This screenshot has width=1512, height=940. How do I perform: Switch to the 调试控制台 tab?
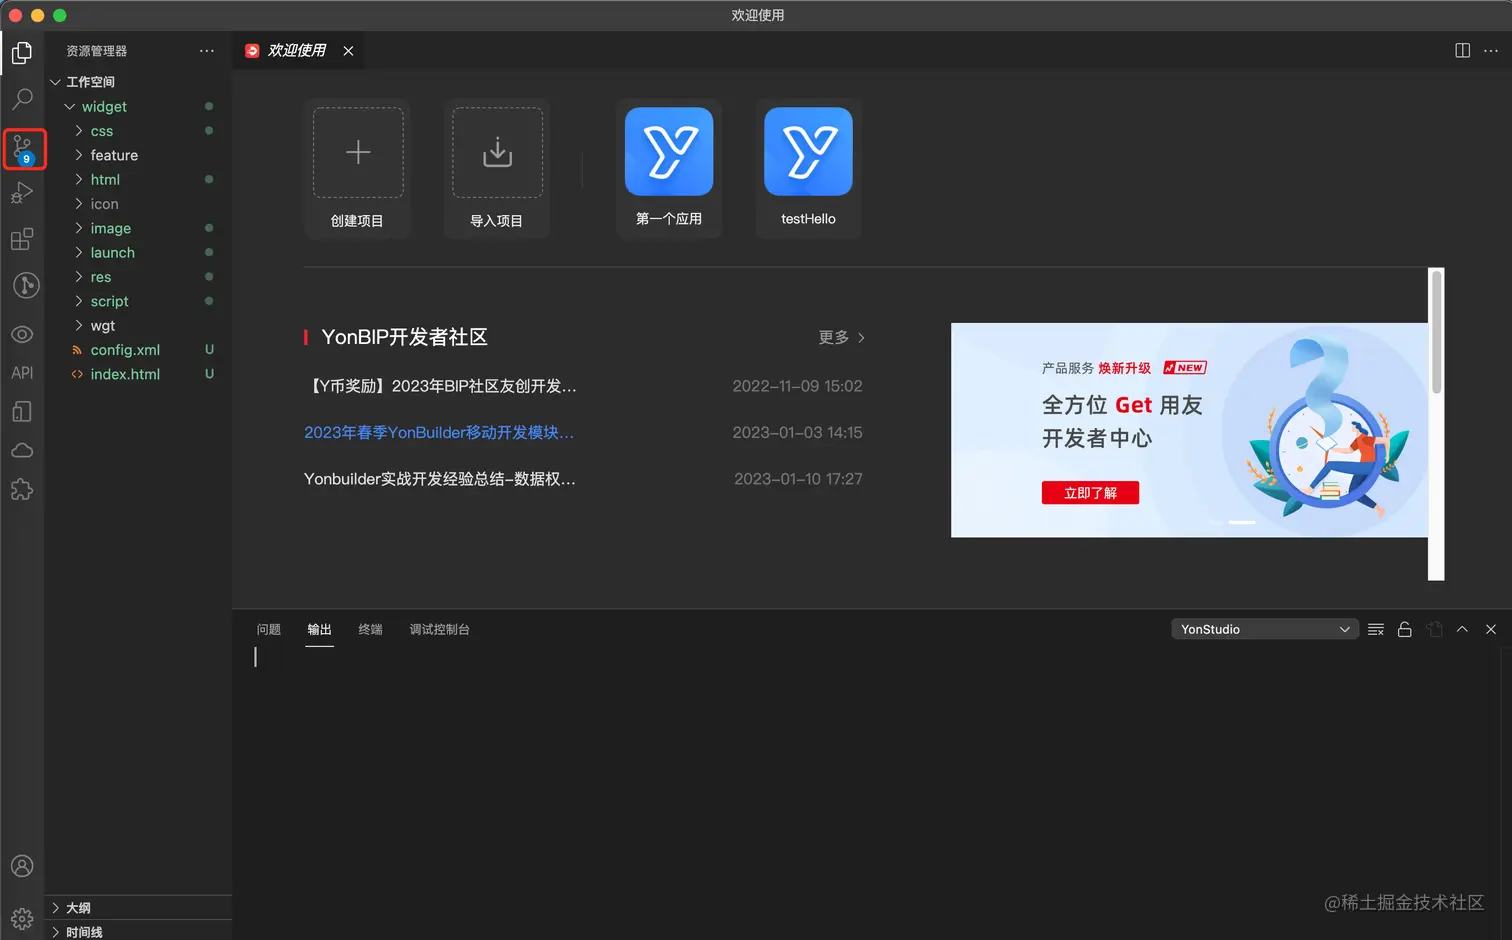coord(439,629)
